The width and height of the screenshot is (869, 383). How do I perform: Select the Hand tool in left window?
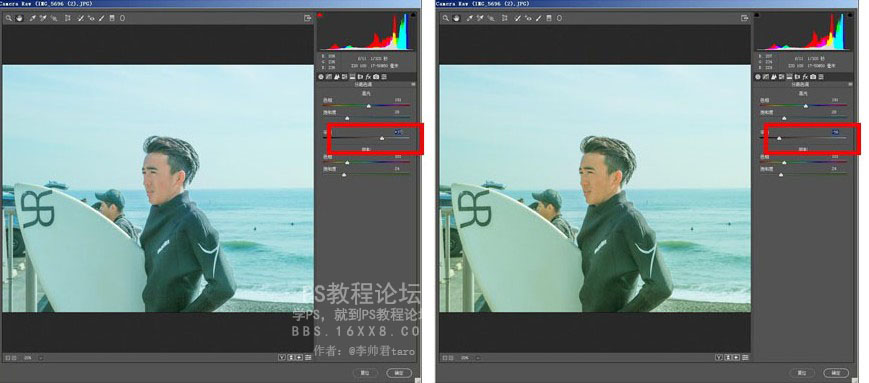(x=19, y=18)
